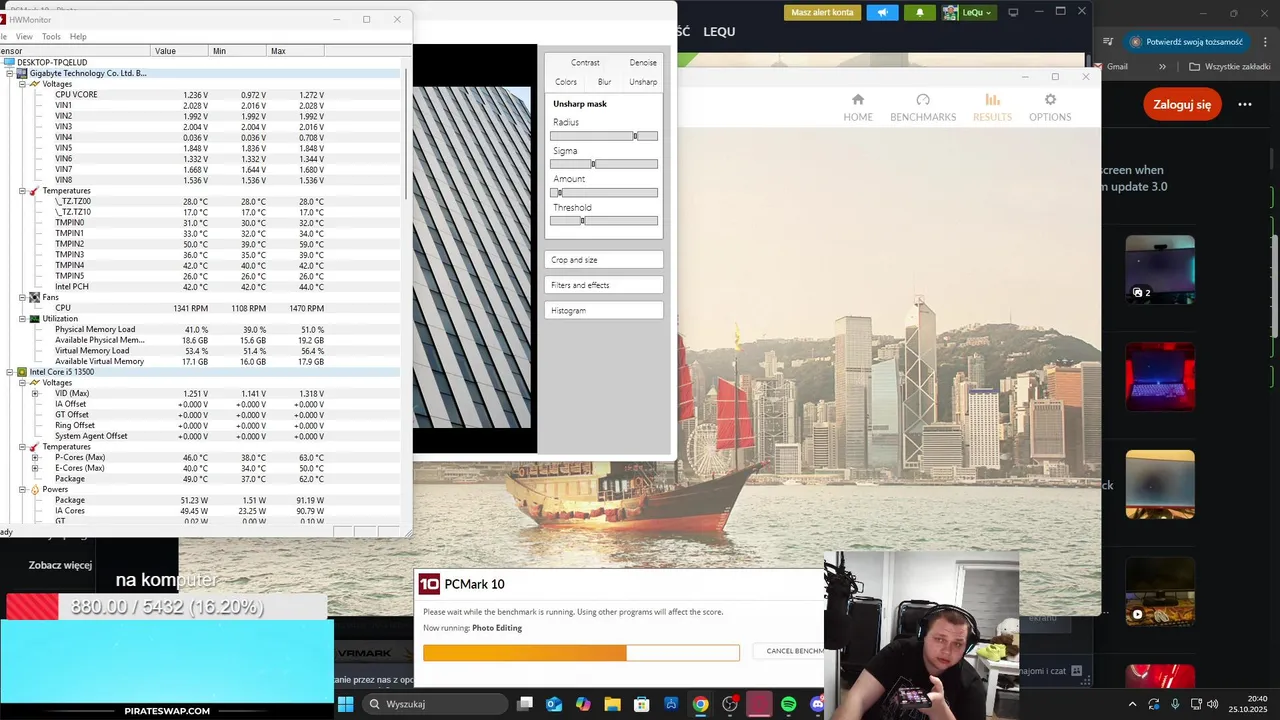Select the Contrast tab in photo editor
Viewport: 1280px width, 720px height.
click(585, 62)
